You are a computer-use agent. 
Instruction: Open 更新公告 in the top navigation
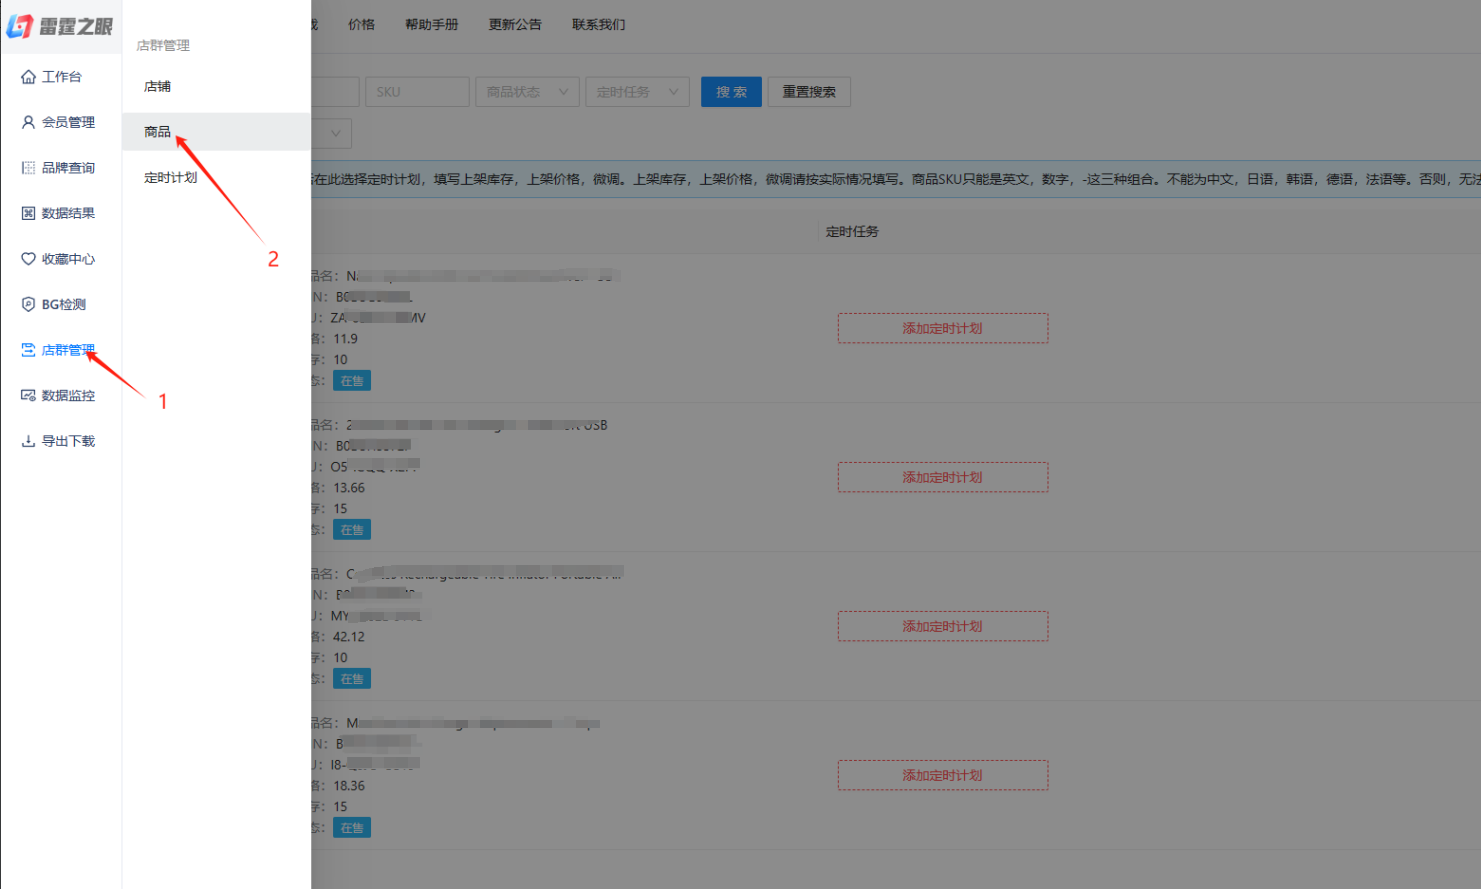pos(515,25)
